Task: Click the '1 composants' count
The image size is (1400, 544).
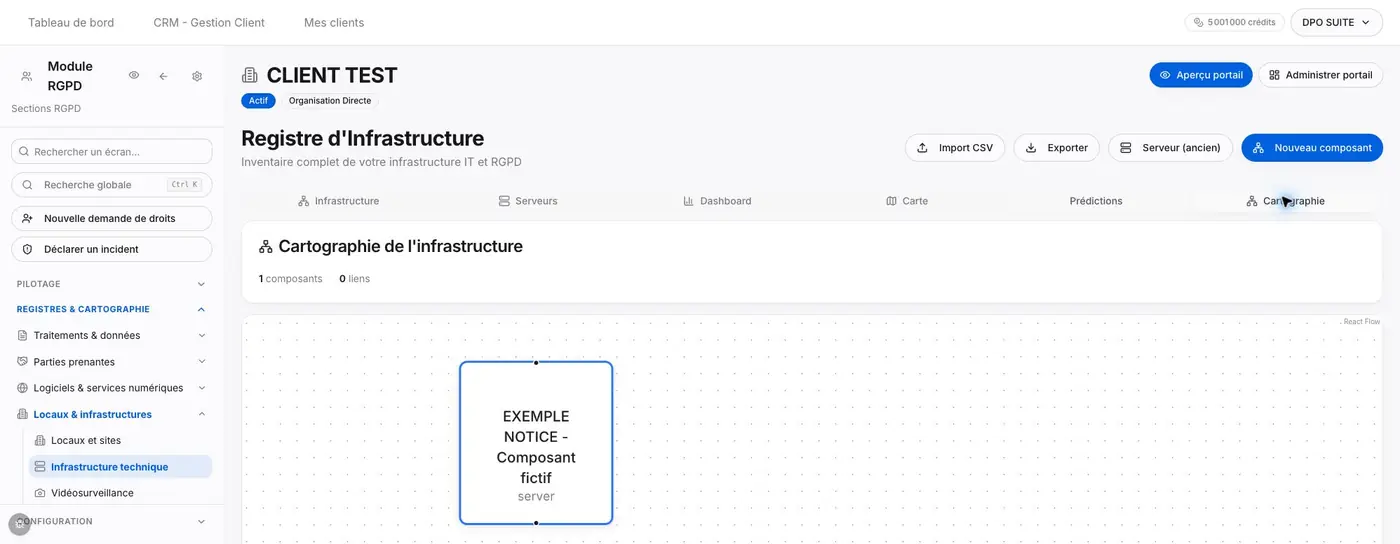Action: (x=290, y=279)
